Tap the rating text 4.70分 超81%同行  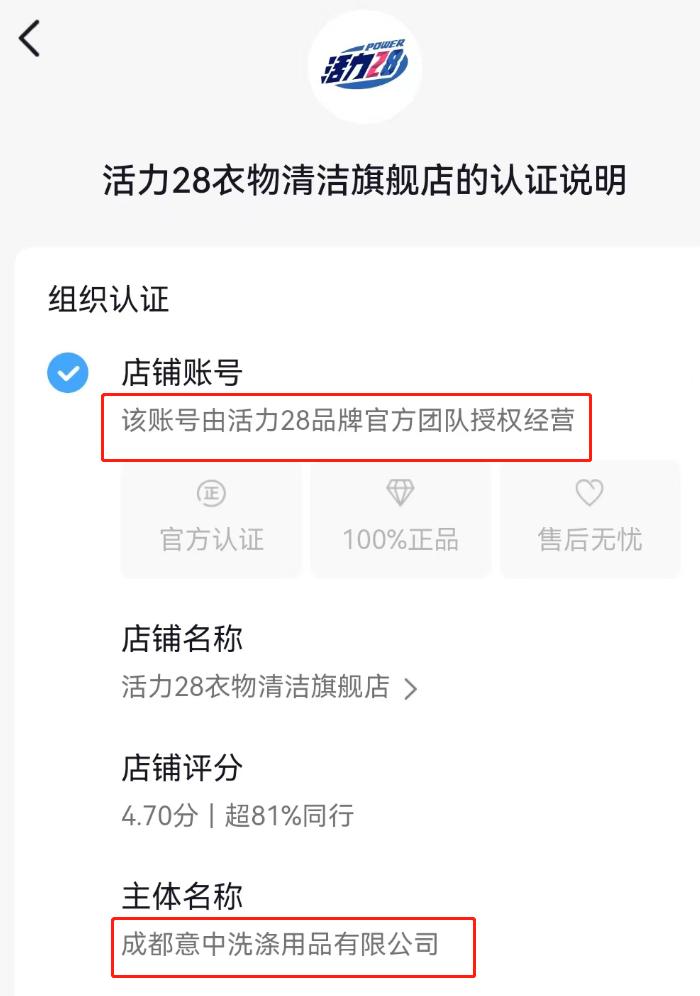point(238,816)
